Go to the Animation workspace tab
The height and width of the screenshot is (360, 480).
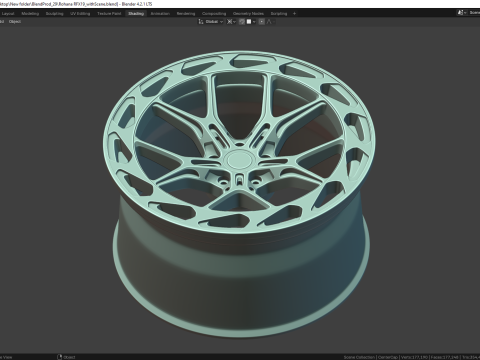(160, 14)
